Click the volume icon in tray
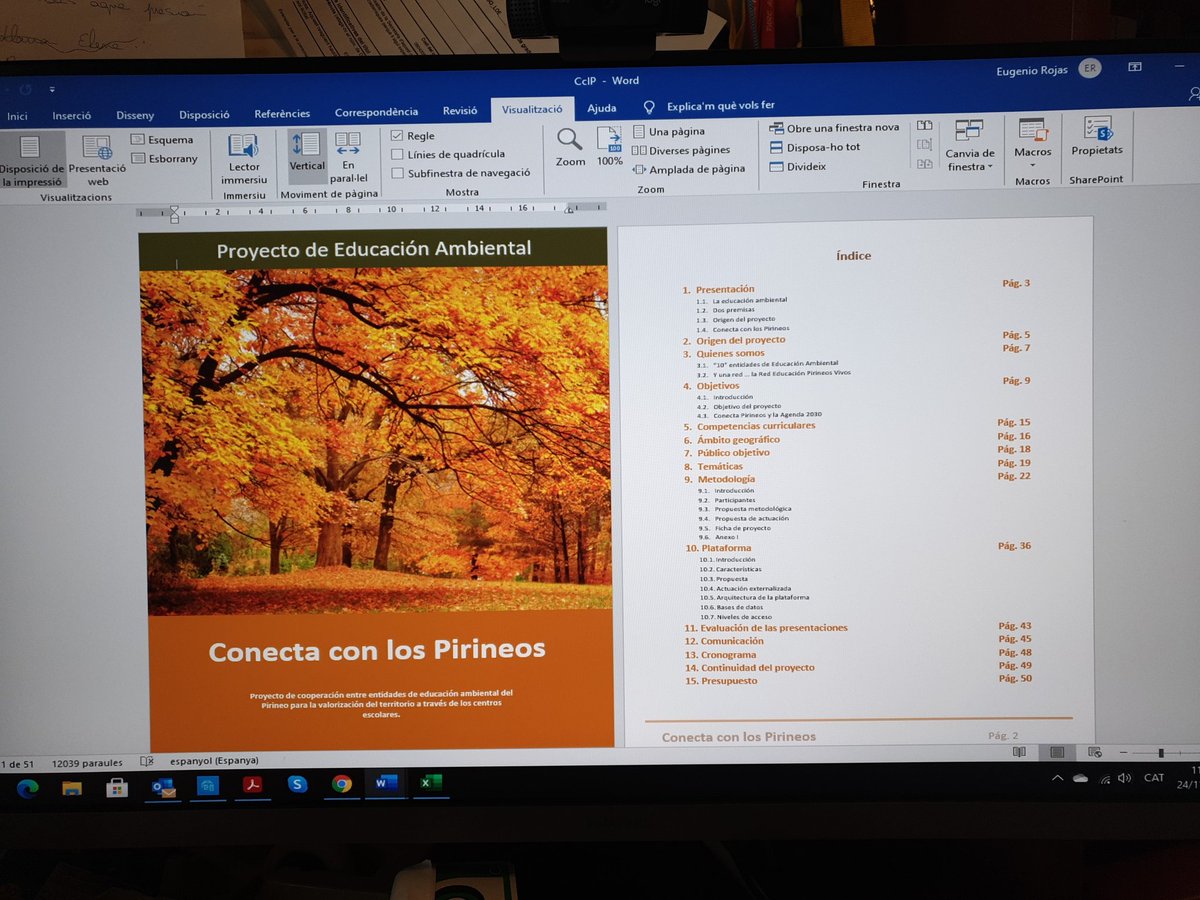 (1124, 778)
